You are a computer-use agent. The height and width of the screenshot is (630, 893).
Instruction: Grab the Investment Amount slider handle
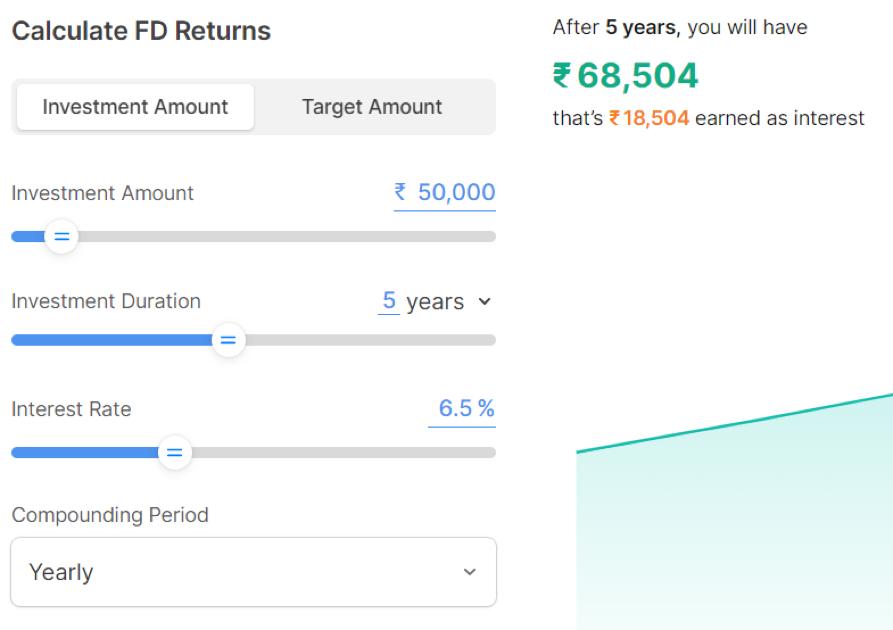[62, 237]
